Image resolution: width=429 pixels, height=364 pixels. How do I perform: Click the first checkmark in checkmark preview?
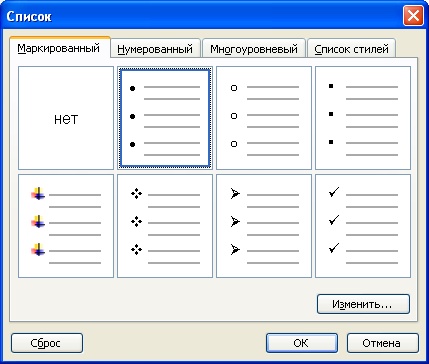tap(334, 192)
